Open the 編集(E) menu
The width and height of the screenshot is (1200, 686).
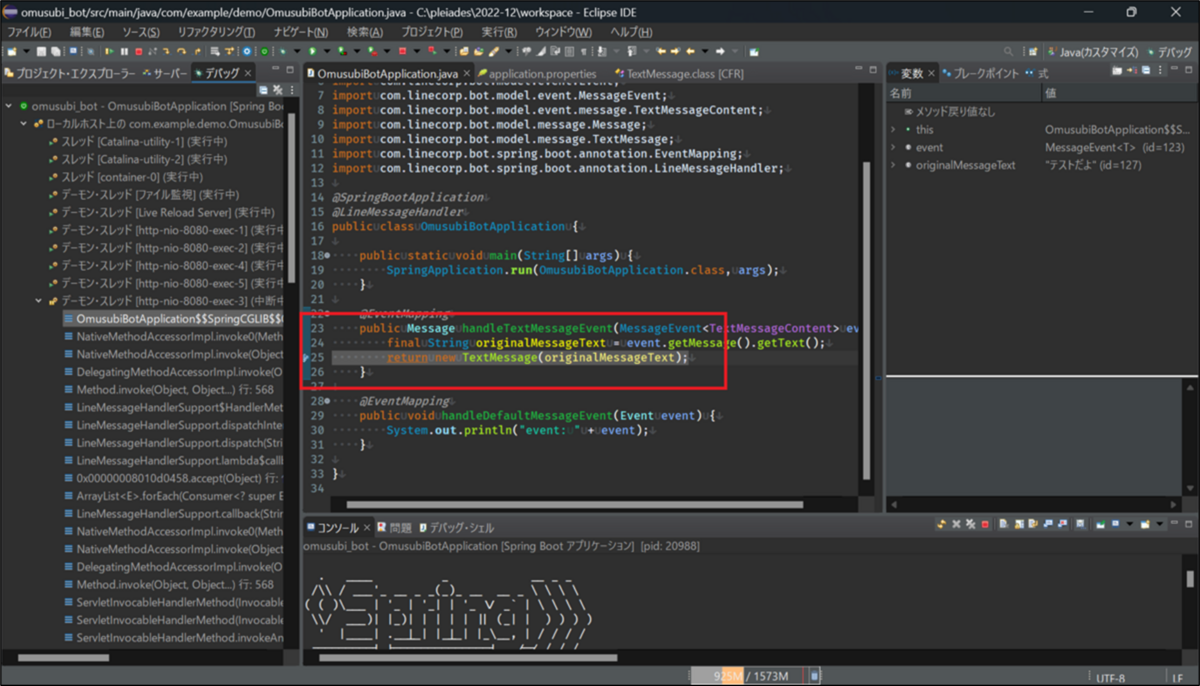[x=87, y=32]
